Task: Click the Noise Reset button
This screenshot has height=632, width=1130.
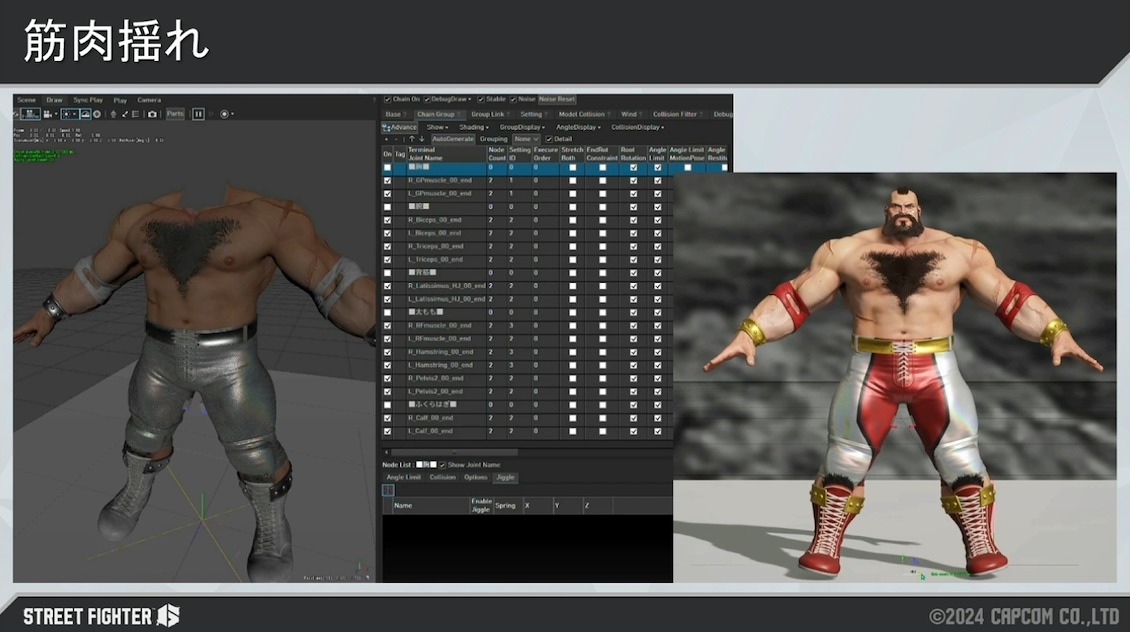Action: pyautogui.click(x=557, y=99)
